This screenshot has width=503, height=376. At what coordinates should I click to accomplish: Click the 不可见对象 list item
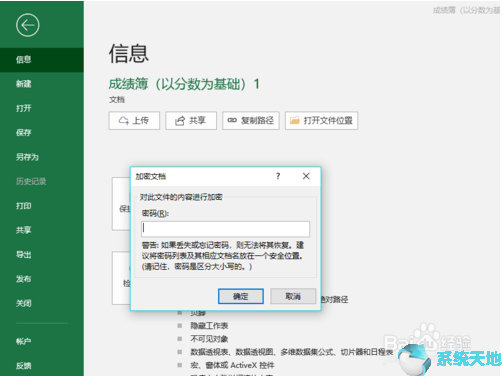coord(209,339)
